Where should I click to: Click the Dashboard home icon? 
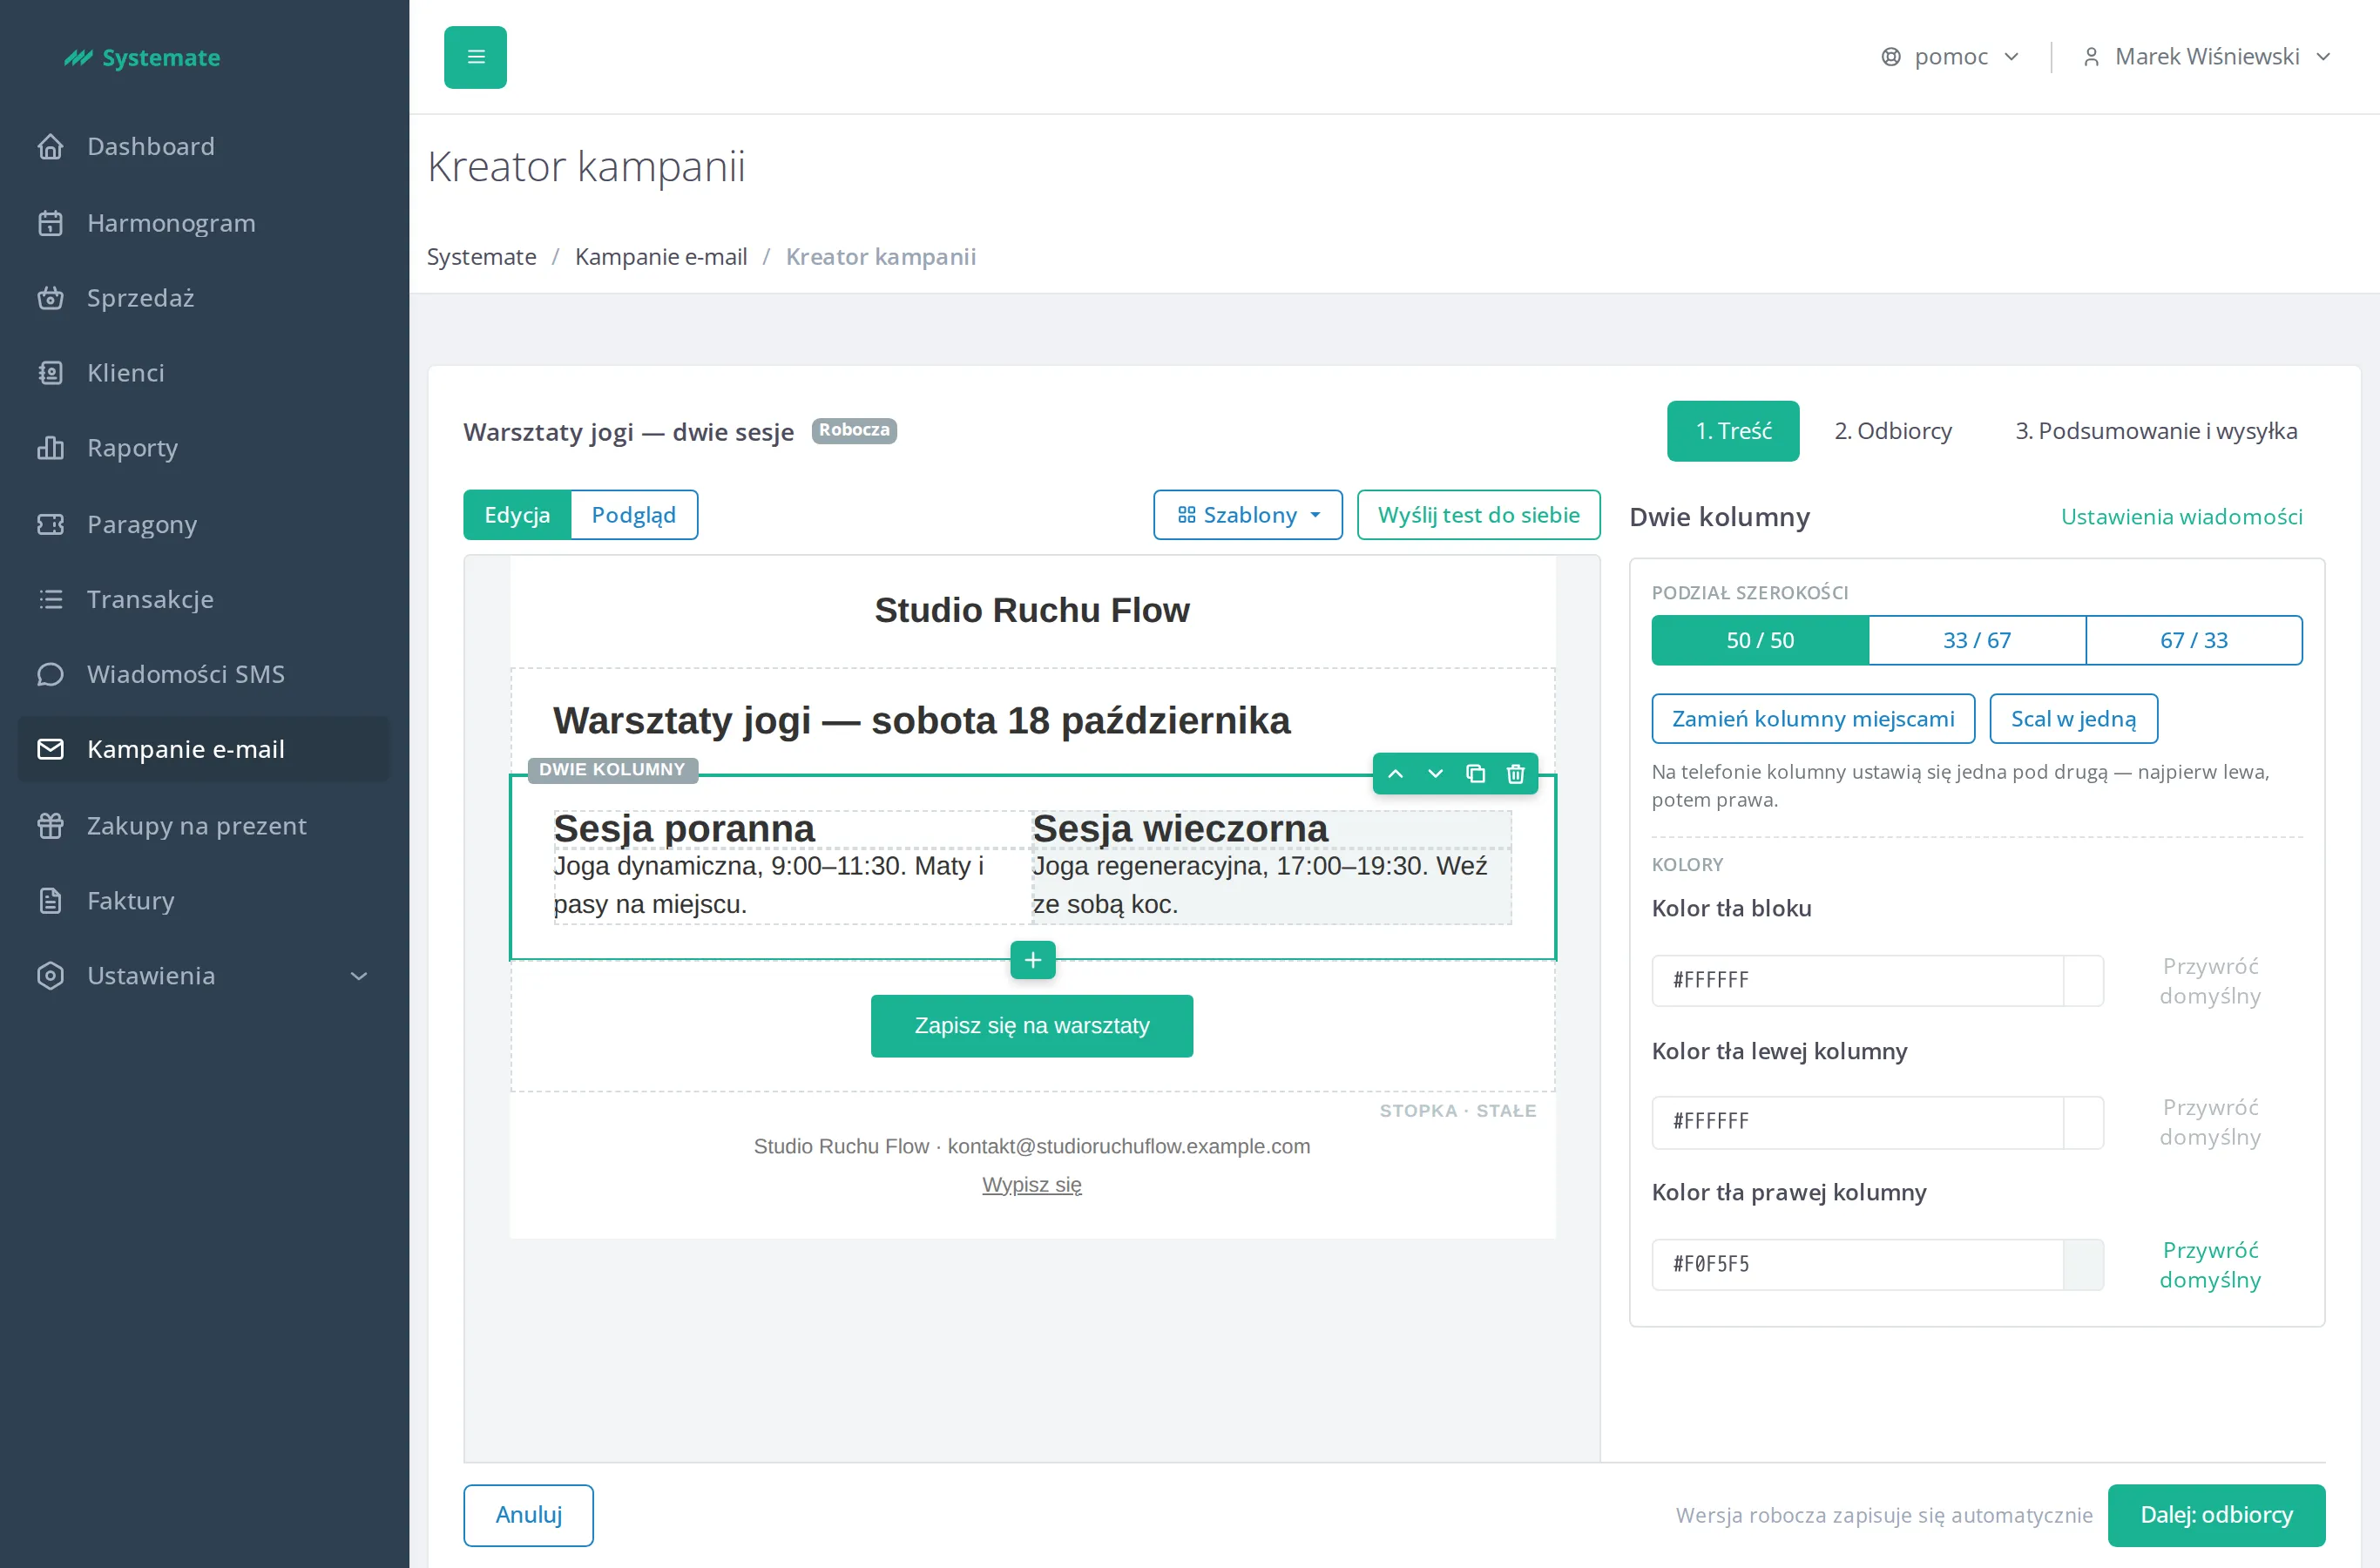tap(50, 147)
